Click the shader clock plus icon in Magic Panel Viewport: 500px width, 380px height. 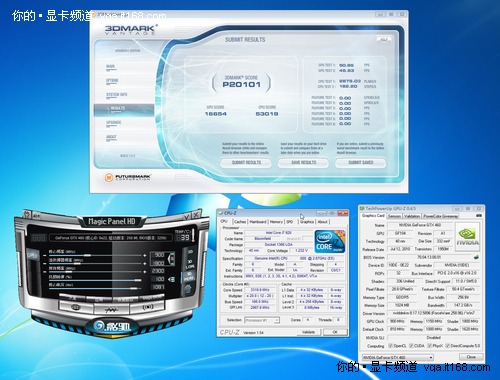(144, 264)
